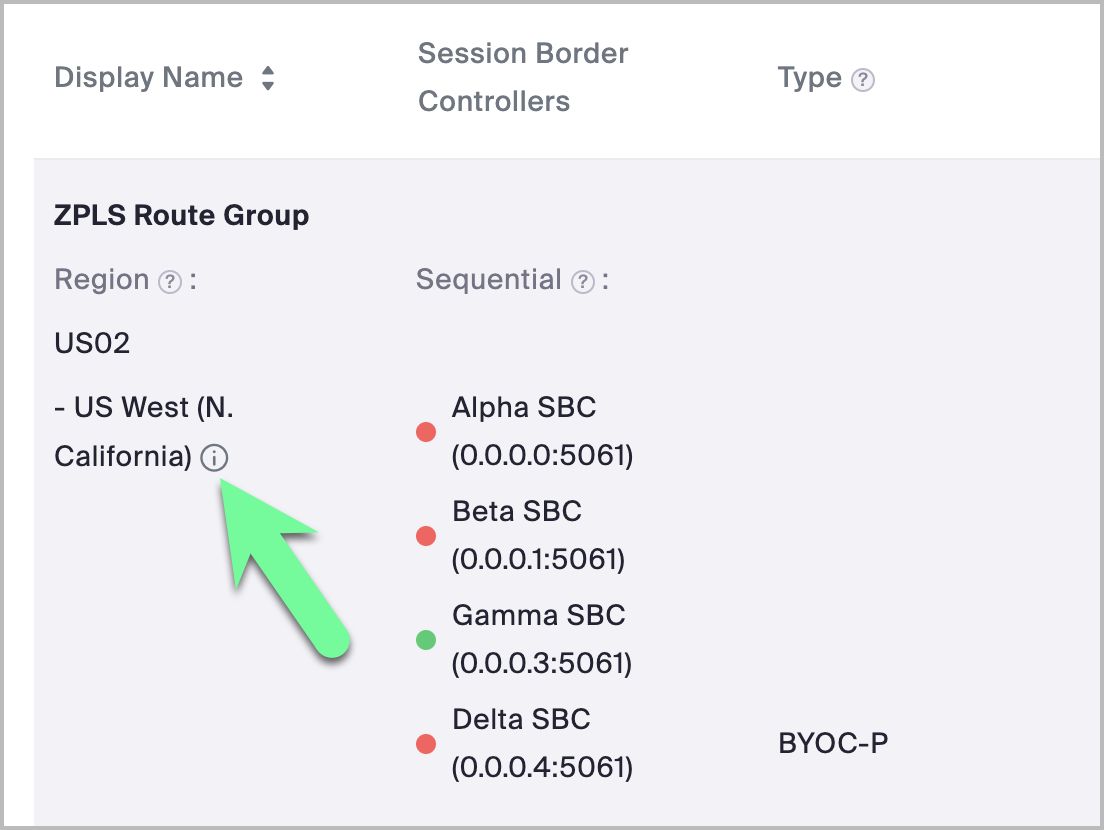Click the BYOC-P type value
Viewport: 1104px width, 830px height.
point(833,744)
